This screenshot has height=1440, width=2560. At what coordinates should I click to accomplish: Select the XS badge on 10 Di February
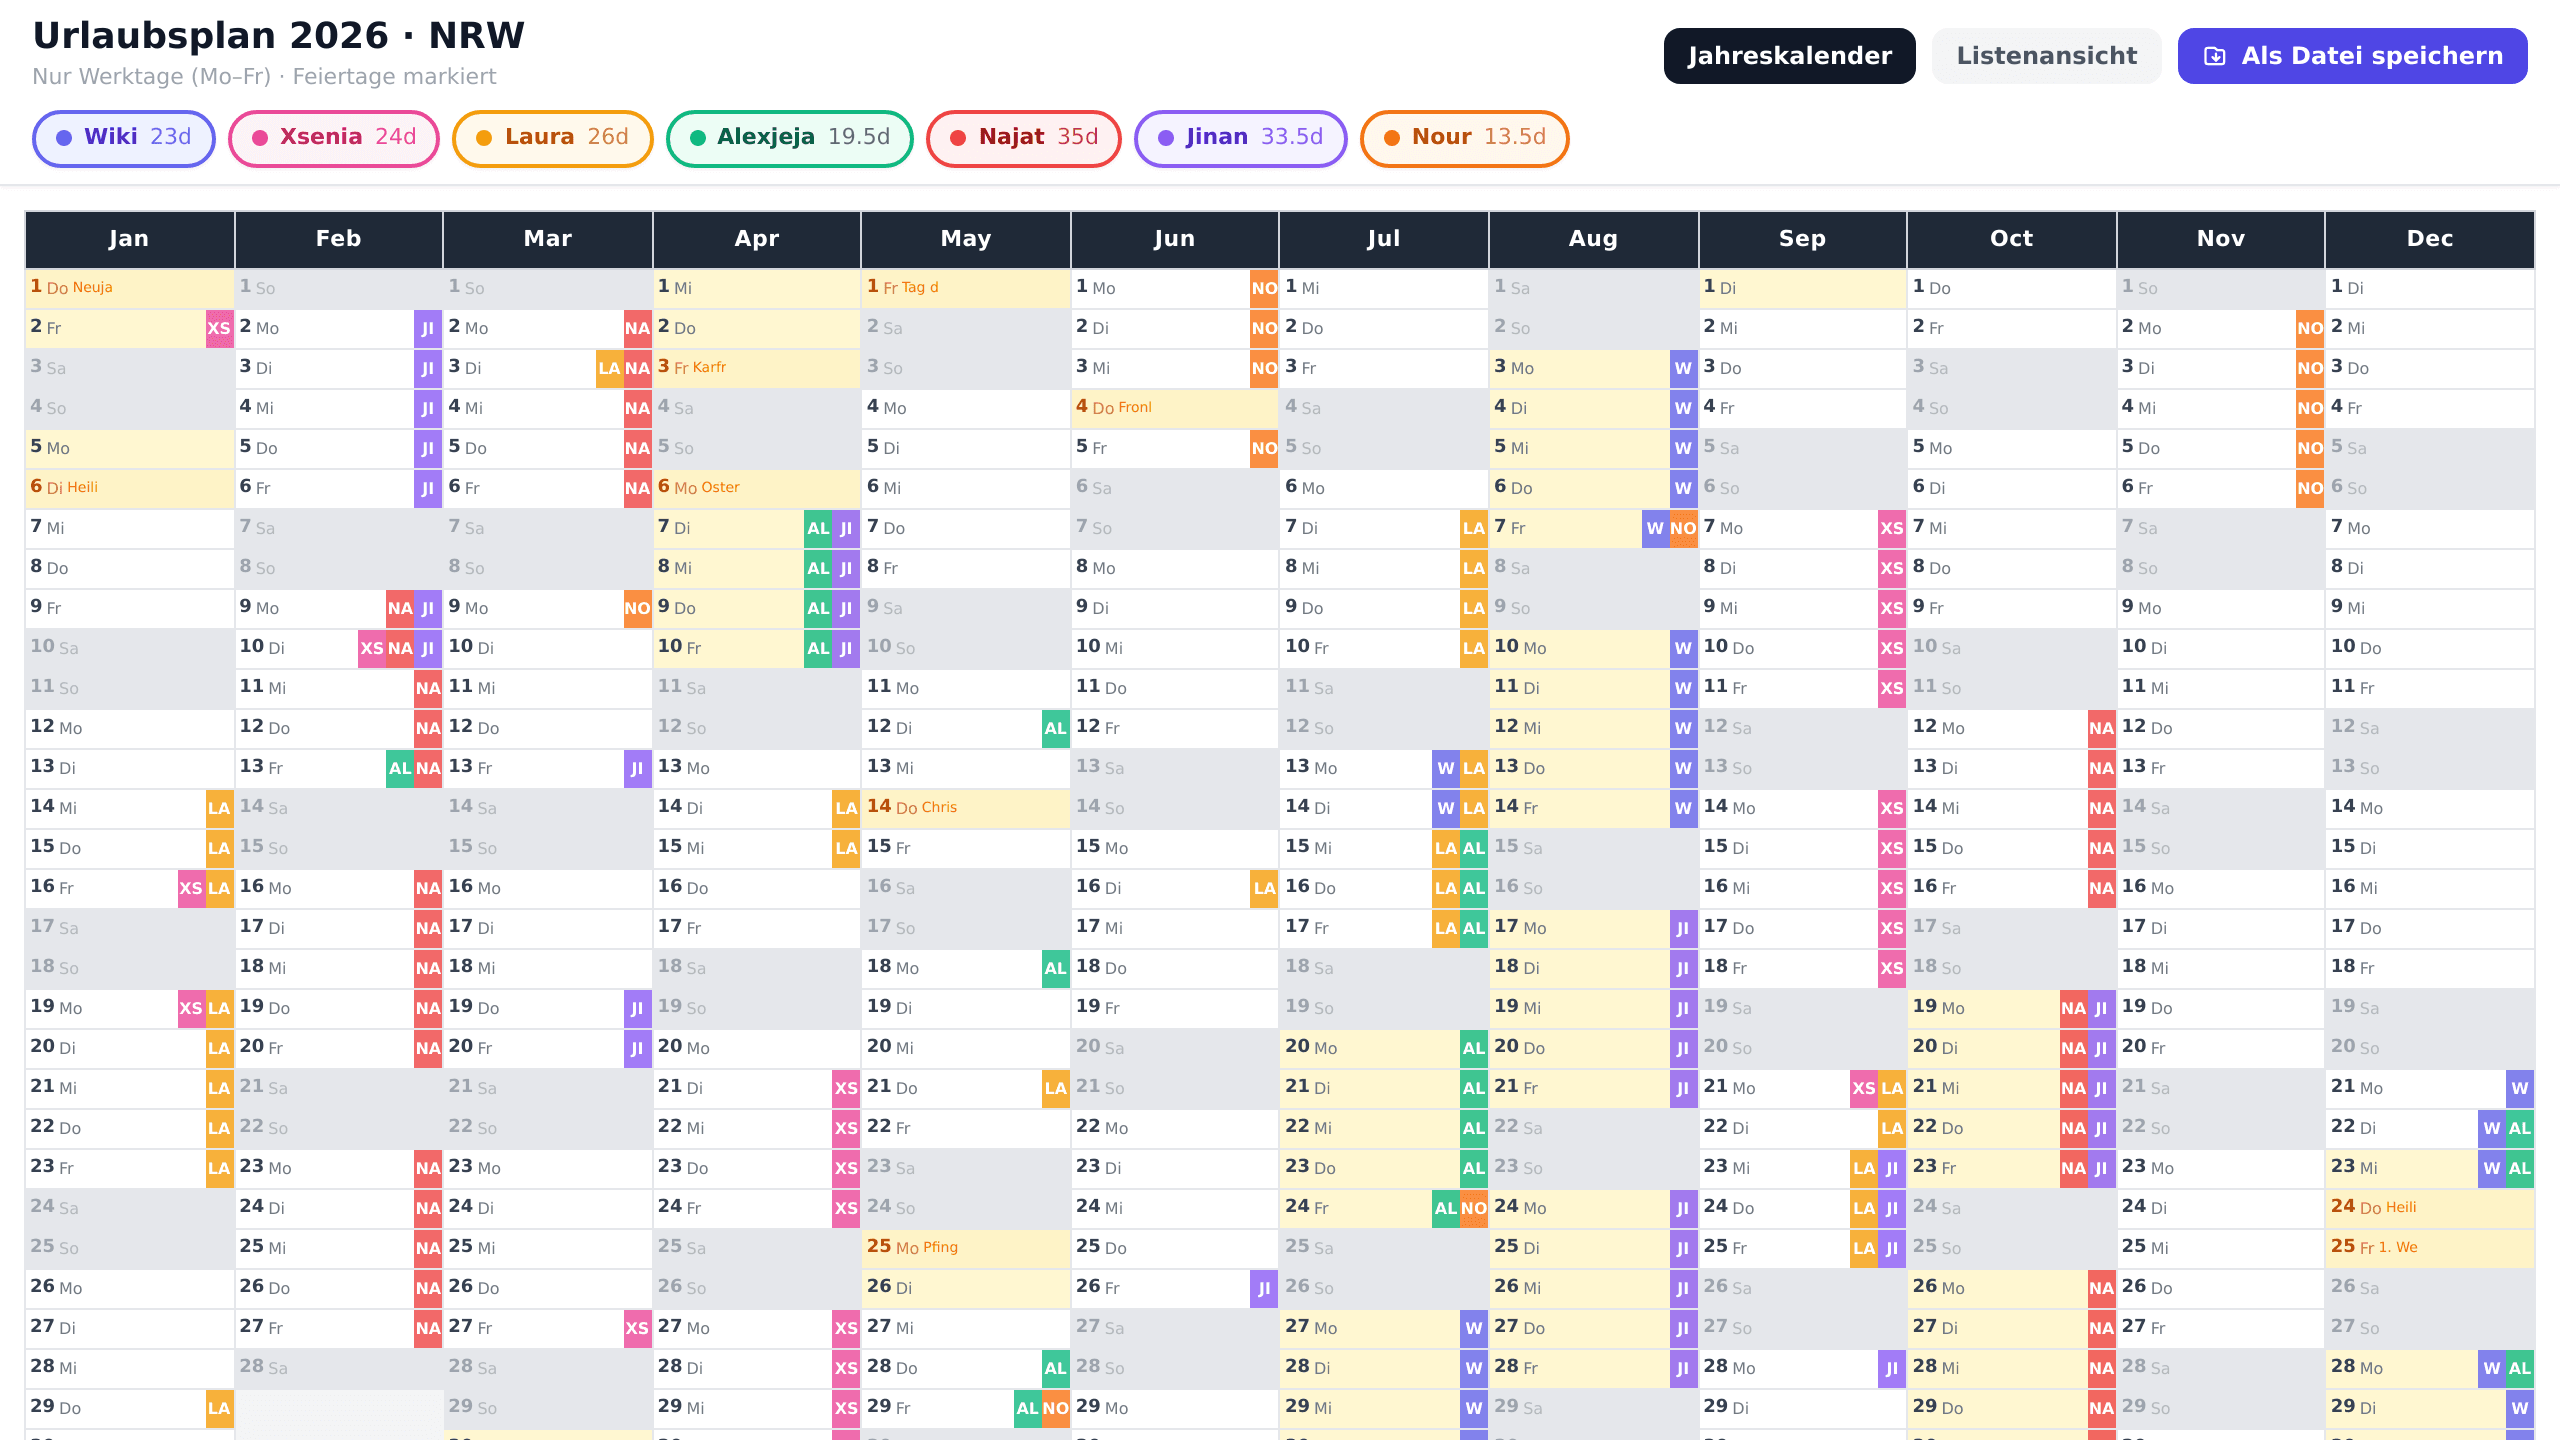(x=372, y=648)
